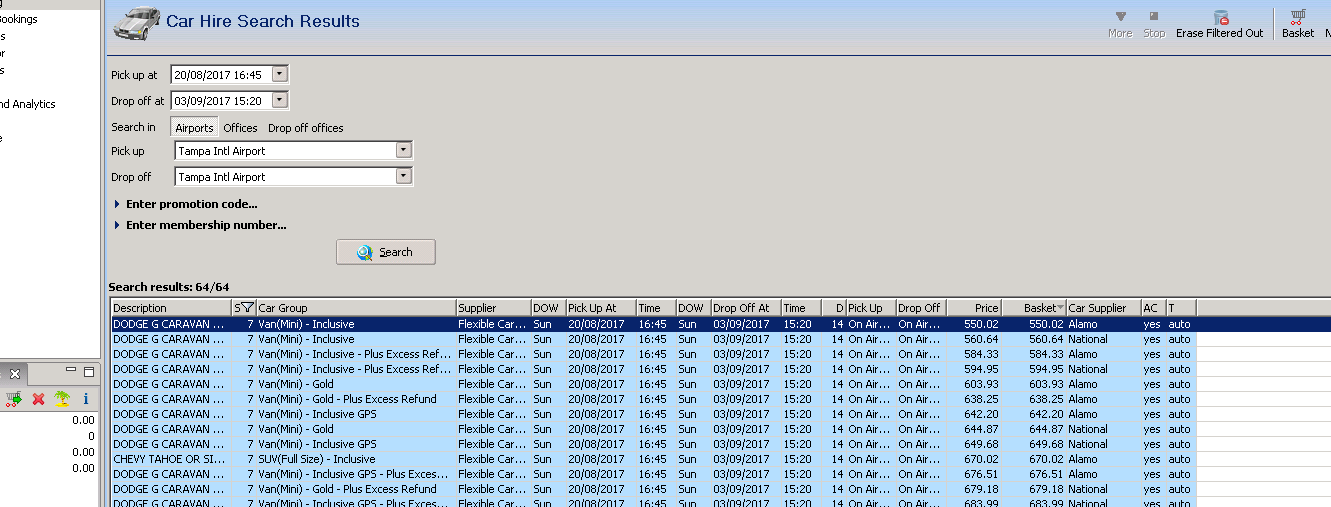Sort by the Car Group column header
The image size is (1331, 507).
356,308
